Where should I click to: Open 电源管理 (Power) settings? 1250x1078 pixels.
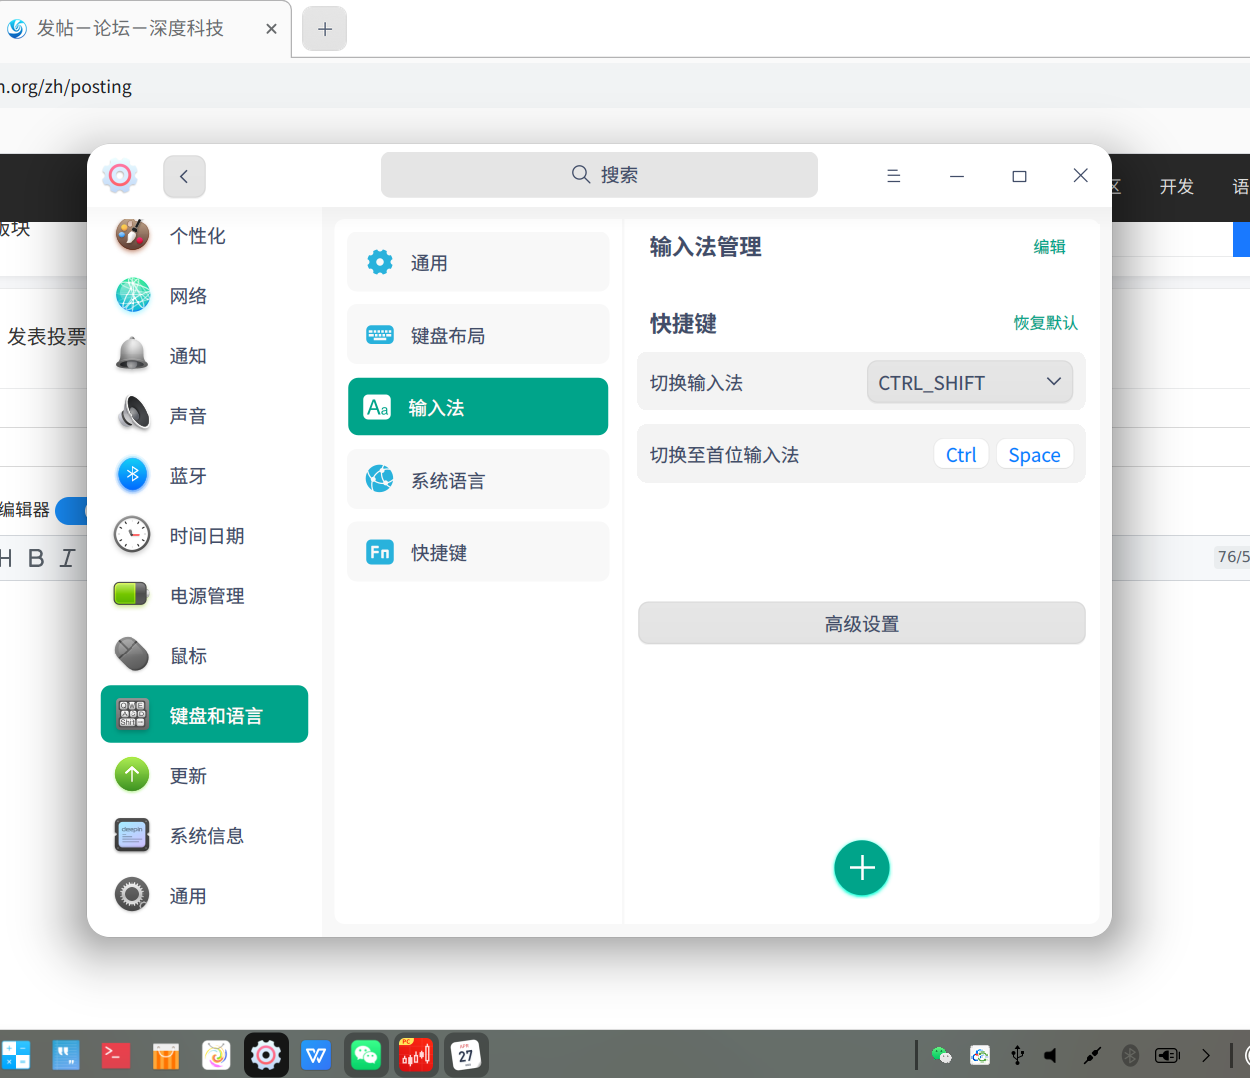coord(204,596)
